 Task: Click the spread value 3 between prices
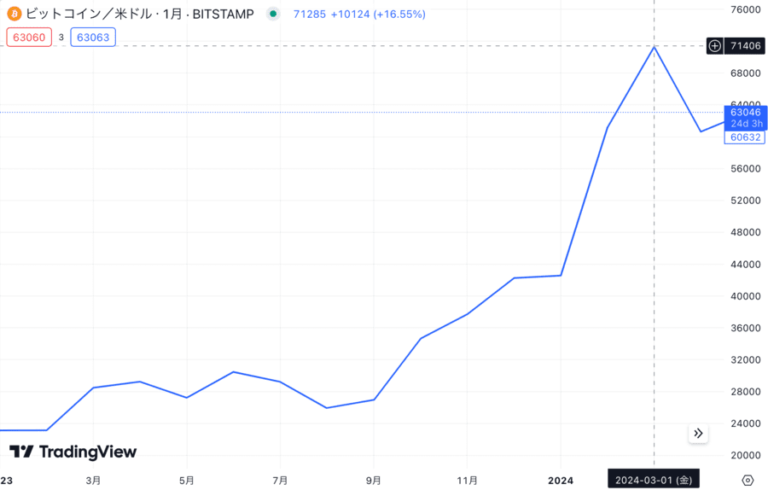pos(61,37)
